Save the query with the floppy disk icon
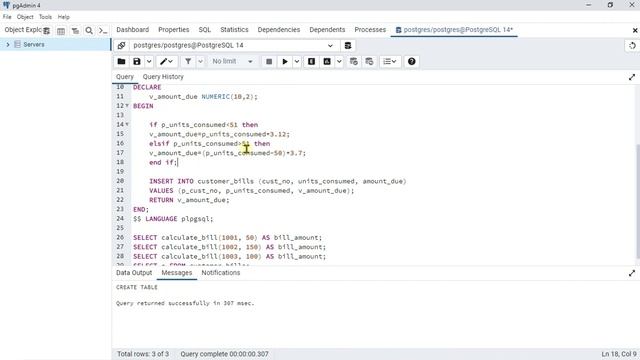The height and width of the screenshot is (360, 640). point(137,61)
